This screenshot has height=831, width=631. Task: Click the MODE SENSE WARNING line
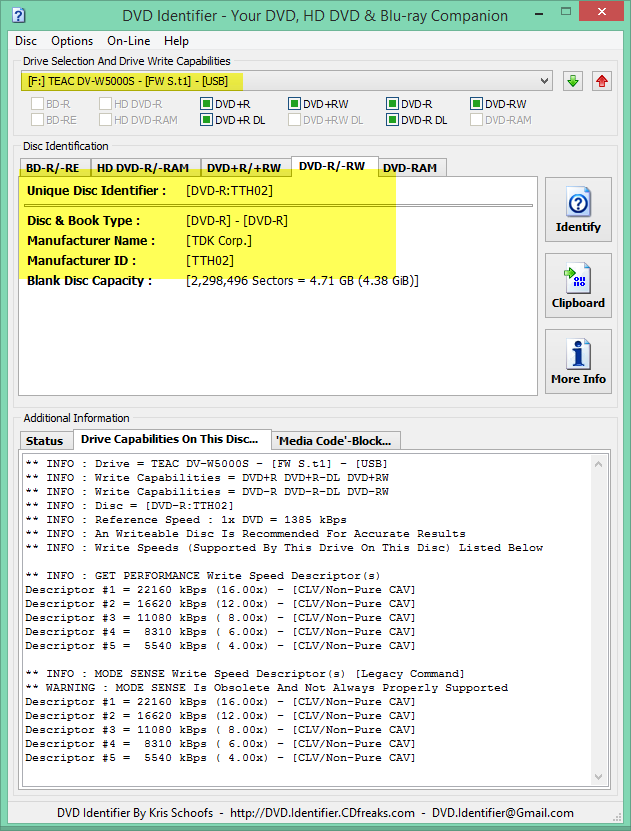point(266,687)
